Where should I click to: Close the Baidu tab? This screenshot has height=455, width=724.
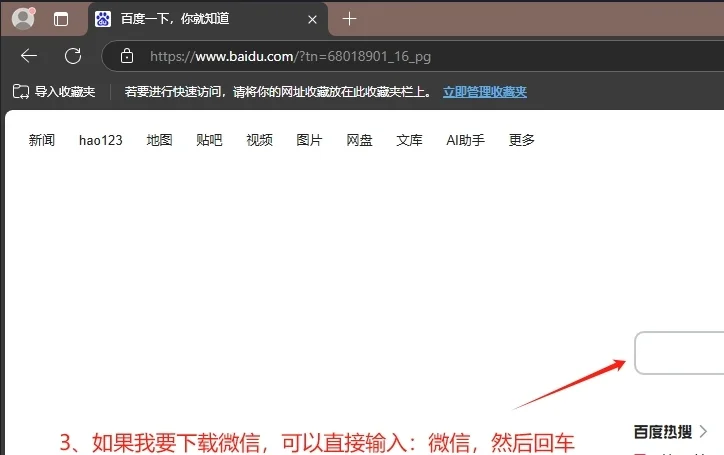[312, 19]
